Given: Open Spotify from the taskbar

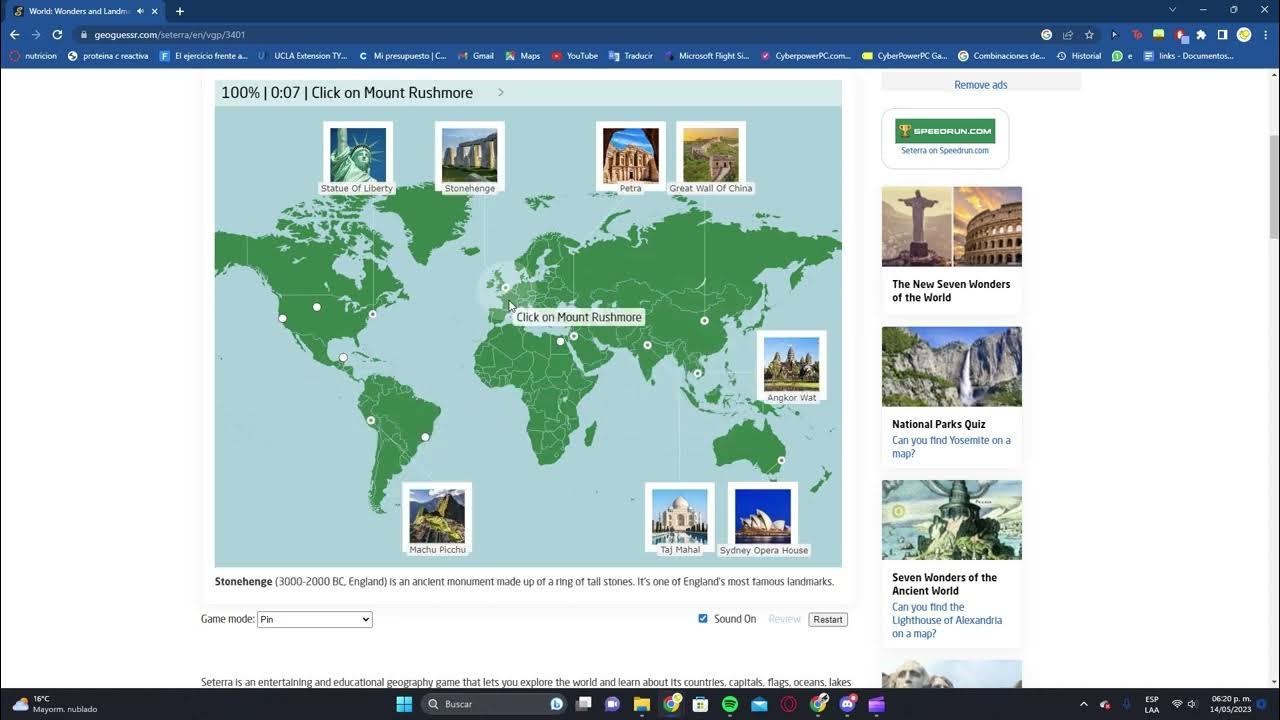Looking at the screenshot, I should click(730, 704).
